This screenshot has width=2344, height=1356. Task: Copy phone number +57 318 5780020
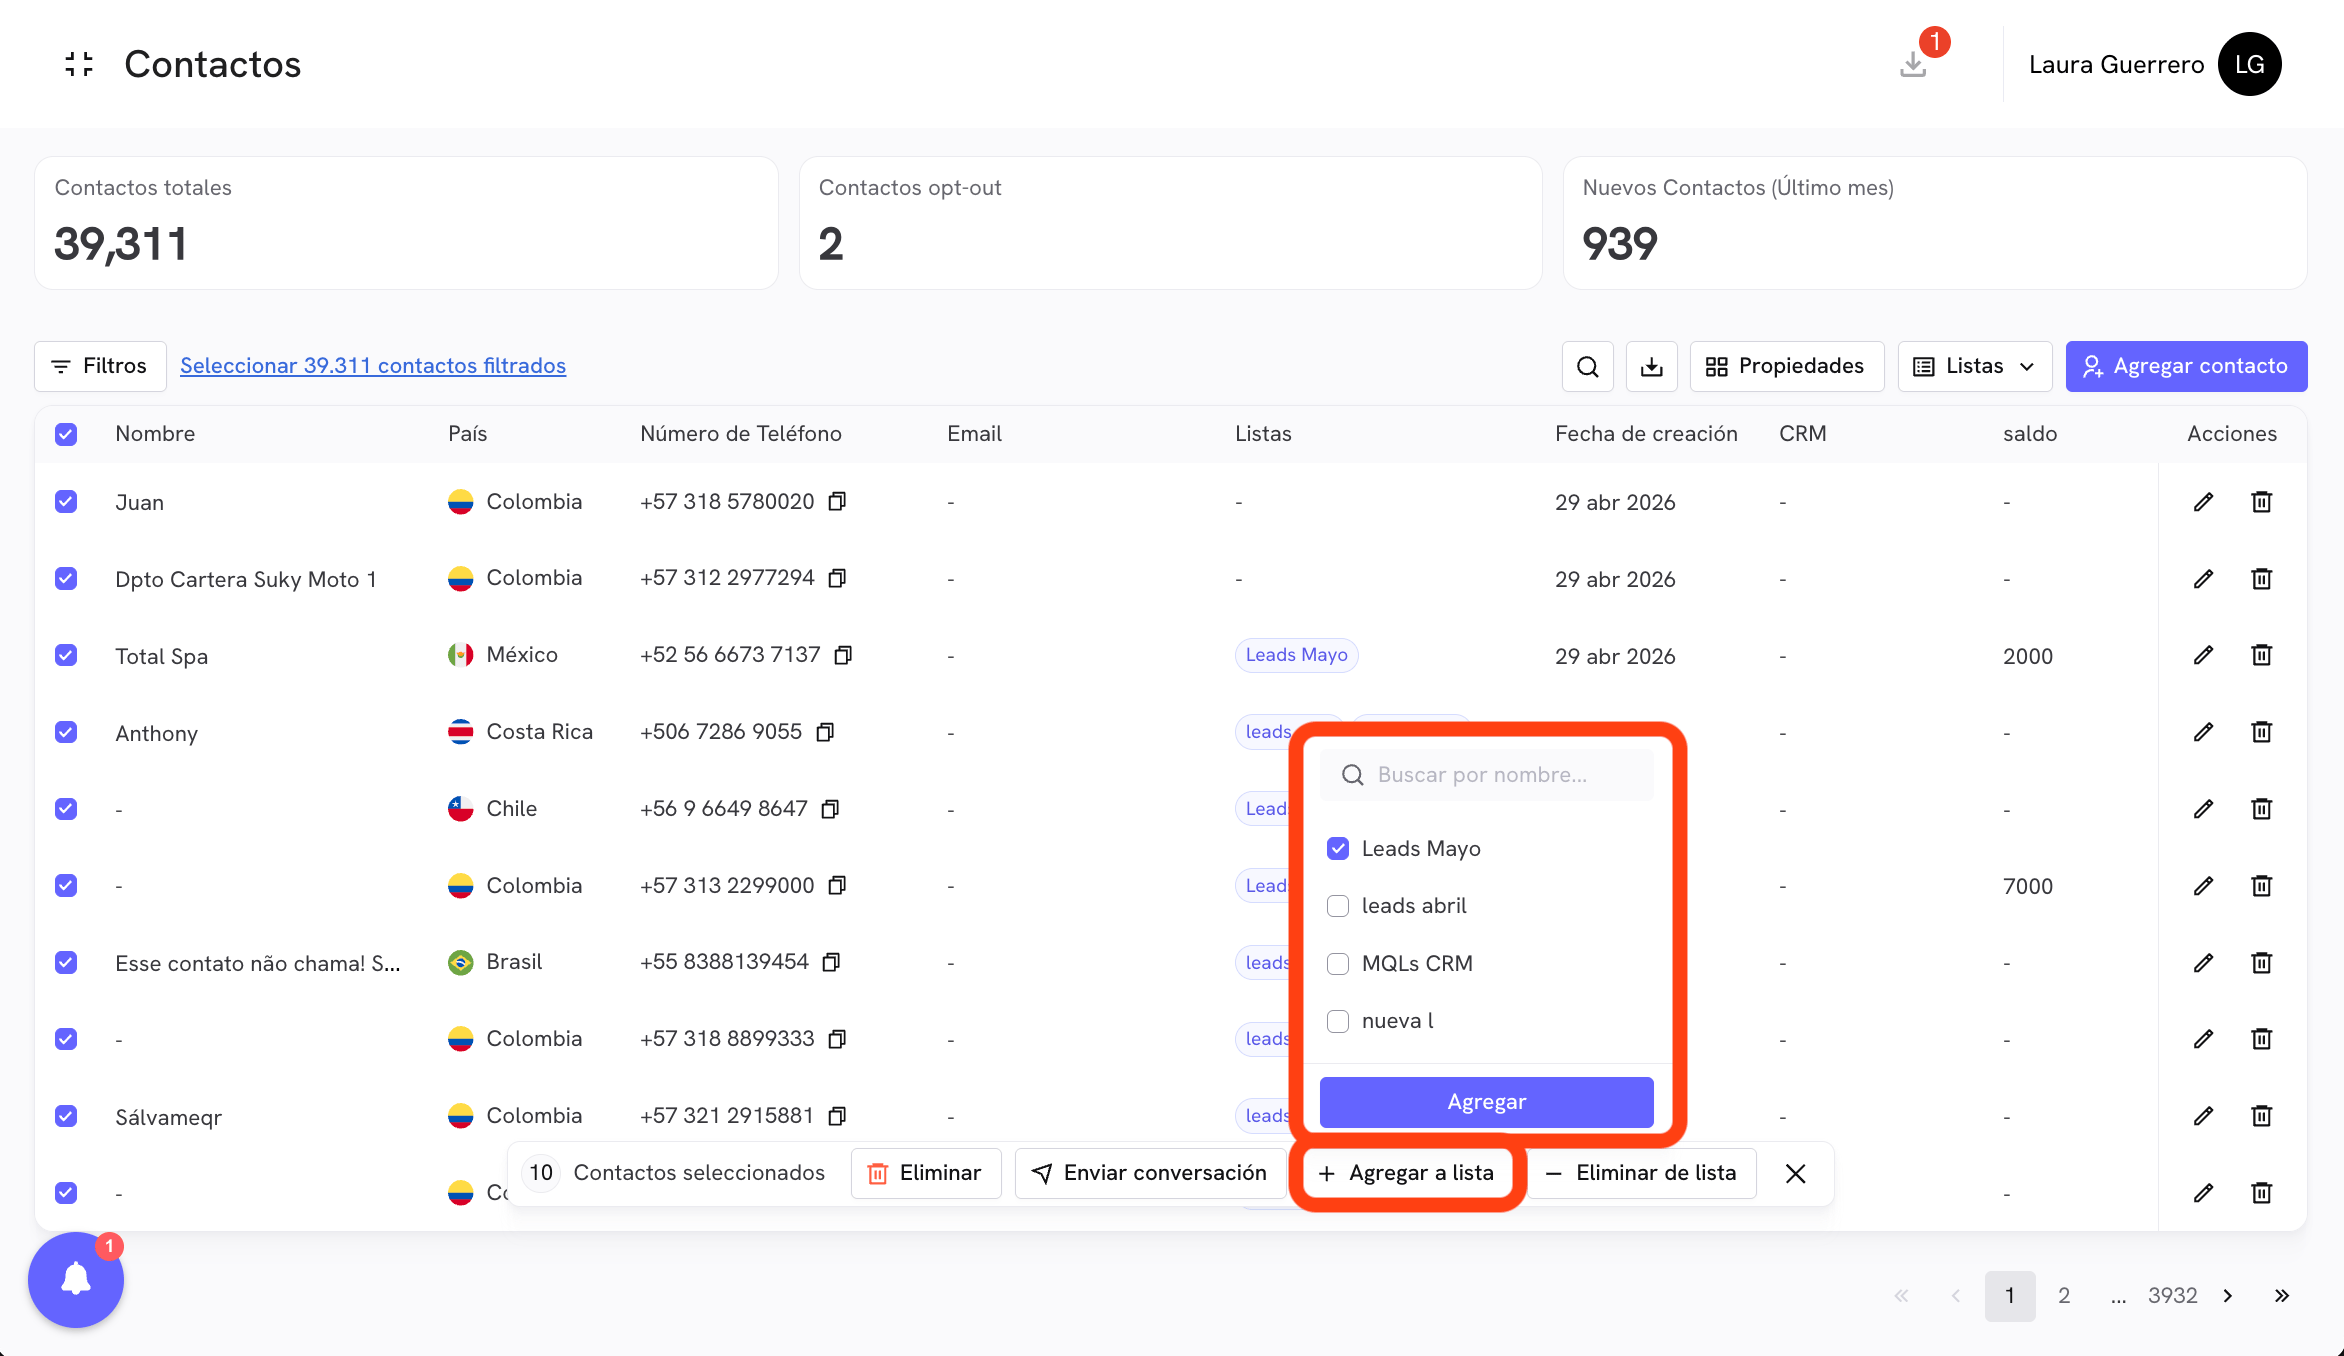pyautogui.click(x=837, y=501)
